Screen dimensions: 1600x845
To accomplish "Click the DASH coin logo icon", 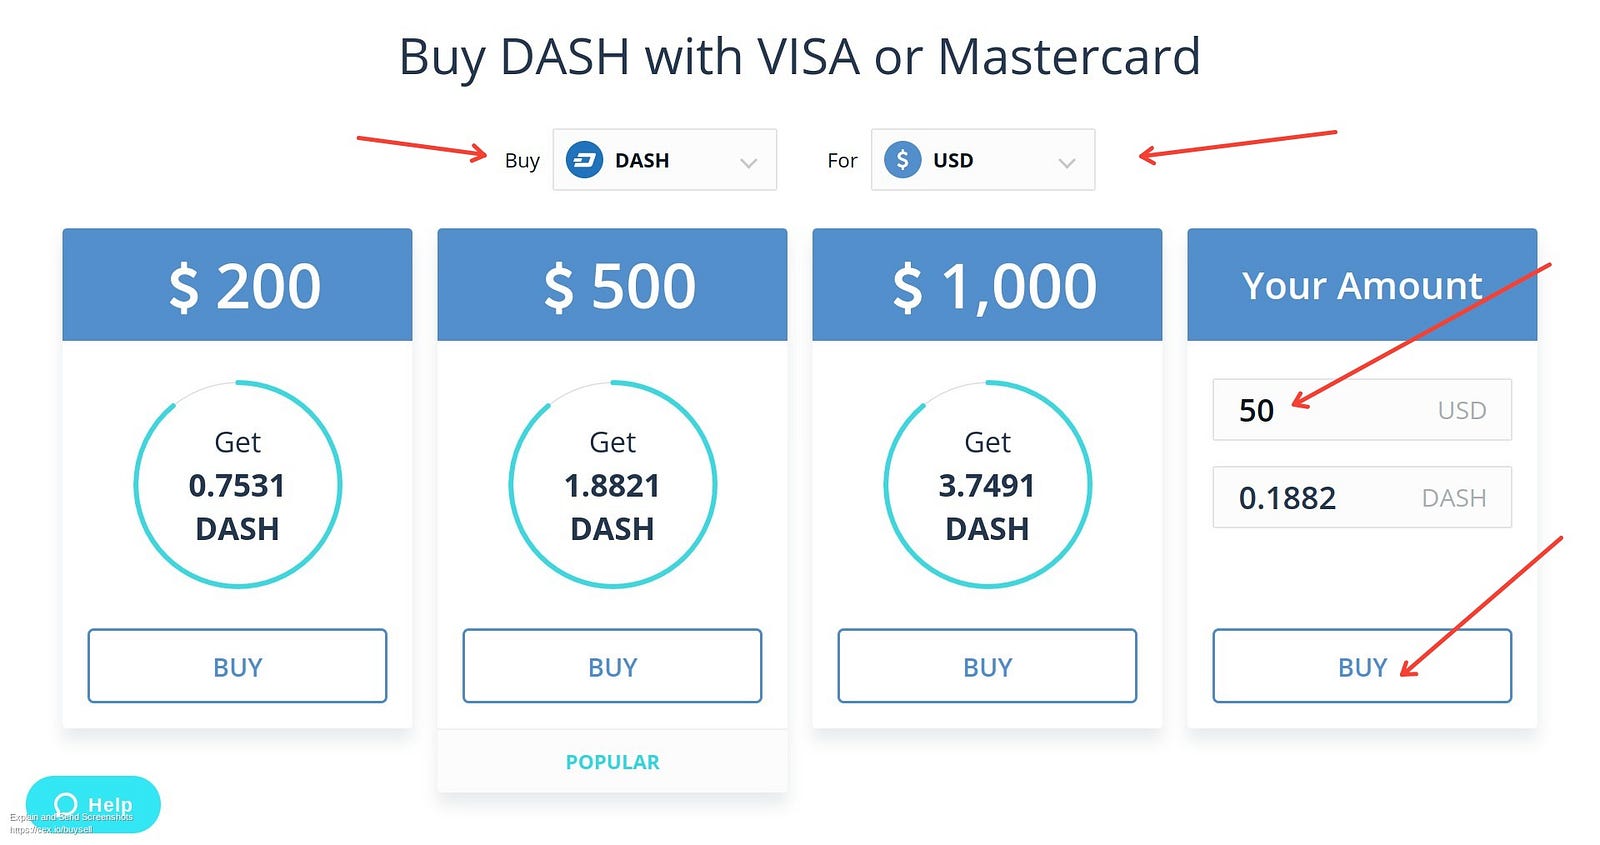I will click(584, 160).
